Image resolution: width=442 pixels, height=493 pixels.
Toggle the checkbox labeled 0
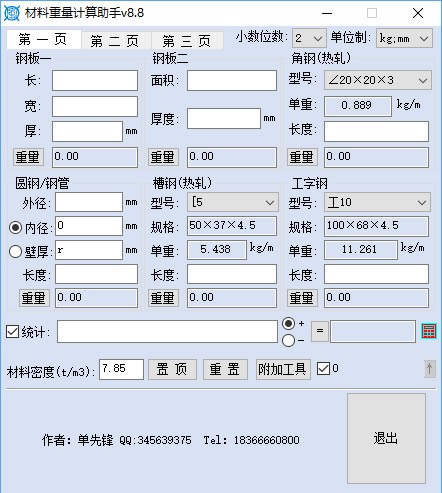(x=323, y=369)
